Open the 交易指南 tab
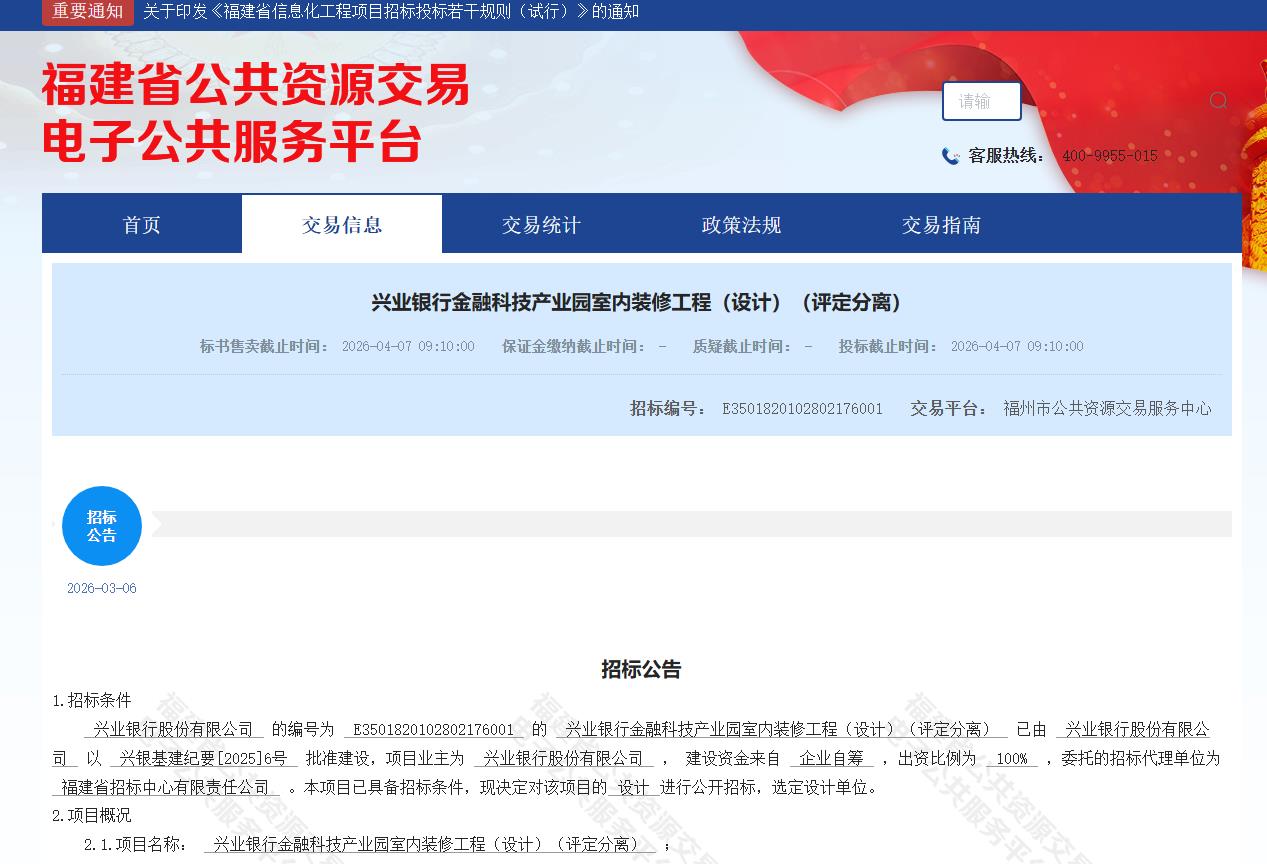 [x=941, y=225]
